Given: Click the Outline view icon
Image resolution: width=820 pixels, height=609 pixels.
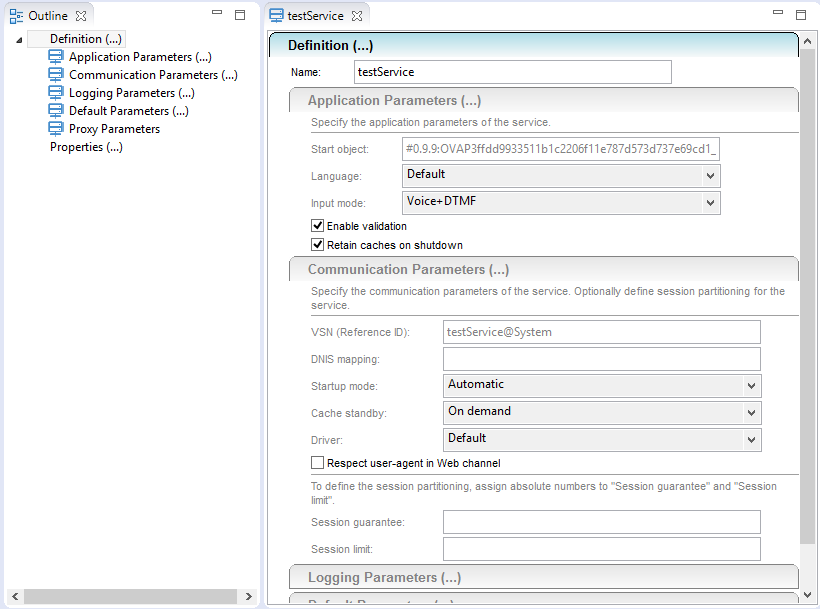Looking at the screenshot, I should (15, 15).
